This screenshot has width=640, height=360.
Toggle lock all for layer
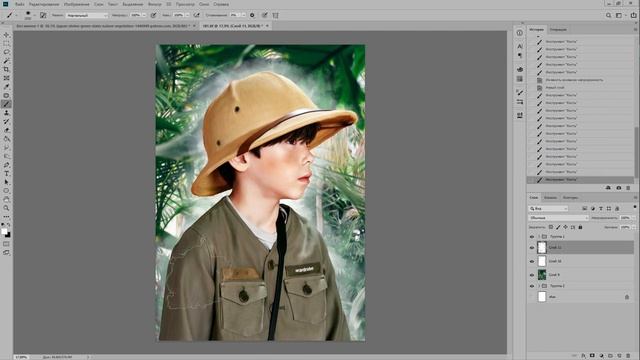[580, 227]
